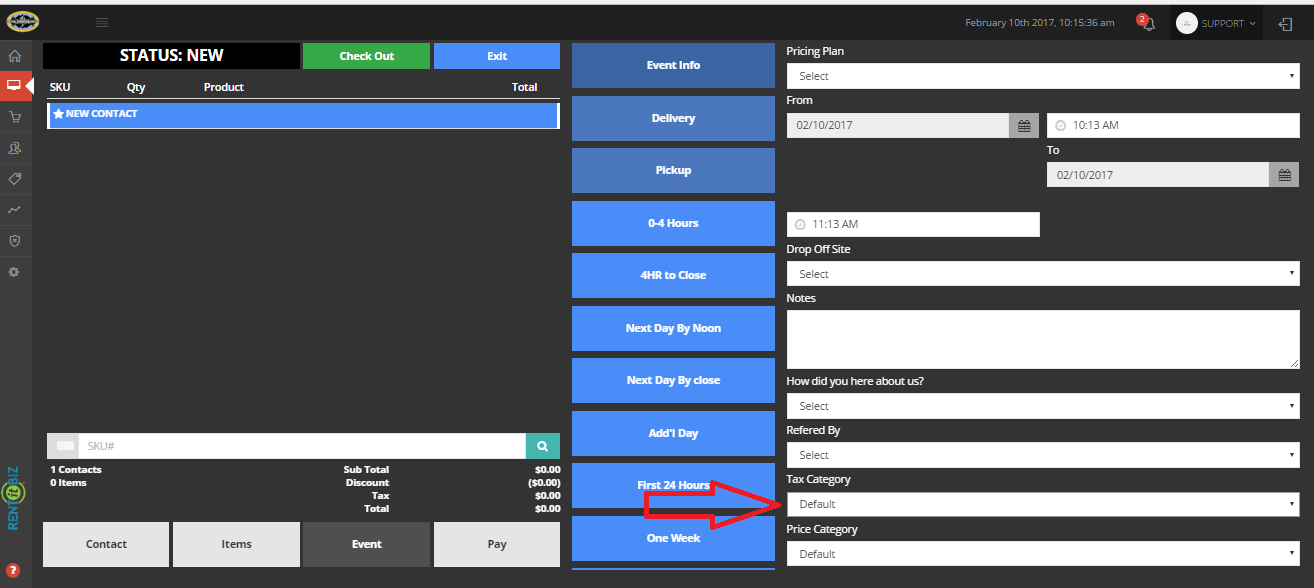Viewport: 1314px width, 588px height.
Task: Toggle the hamburger menu icon
Action: [x=102, y=22]
